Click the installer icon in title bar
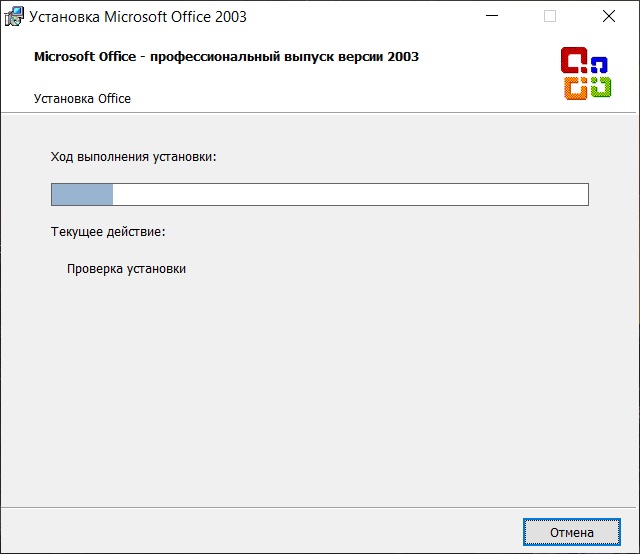Viewport: 640px width, 554px height. pyautogui.click(x=14, y=17)
